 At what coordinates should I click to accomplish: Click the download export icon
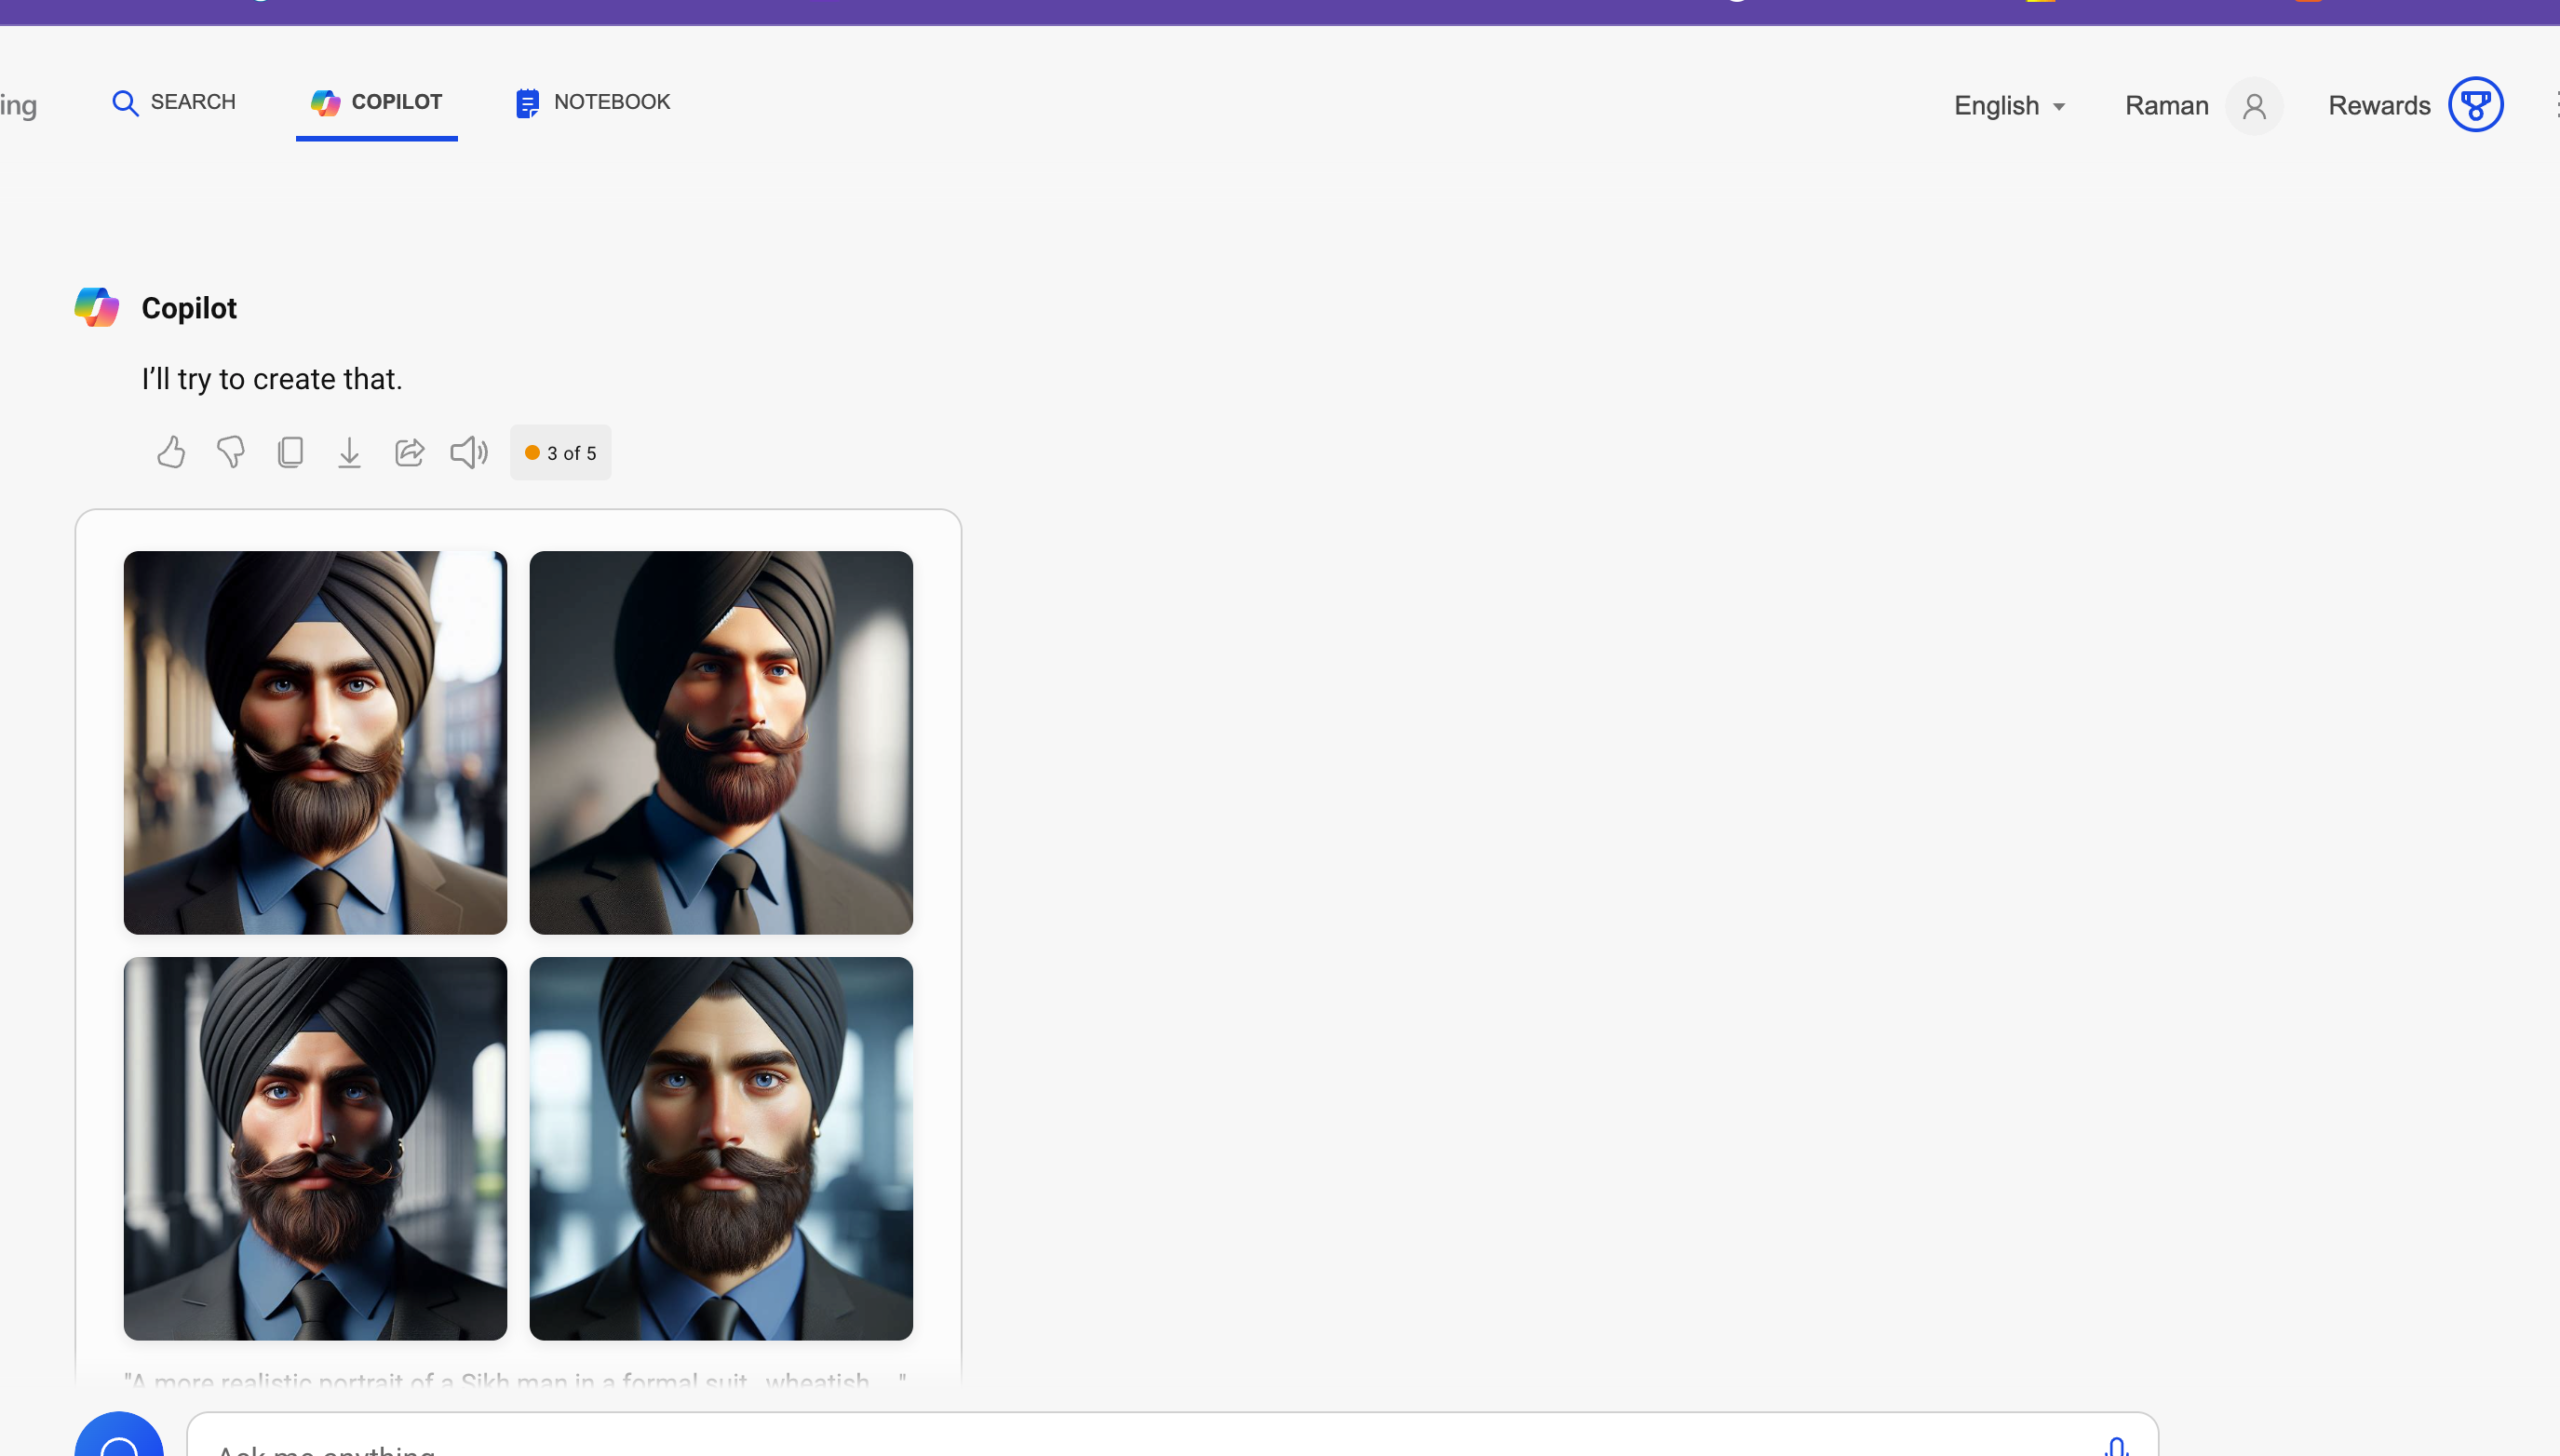click(x=349, y=452)
